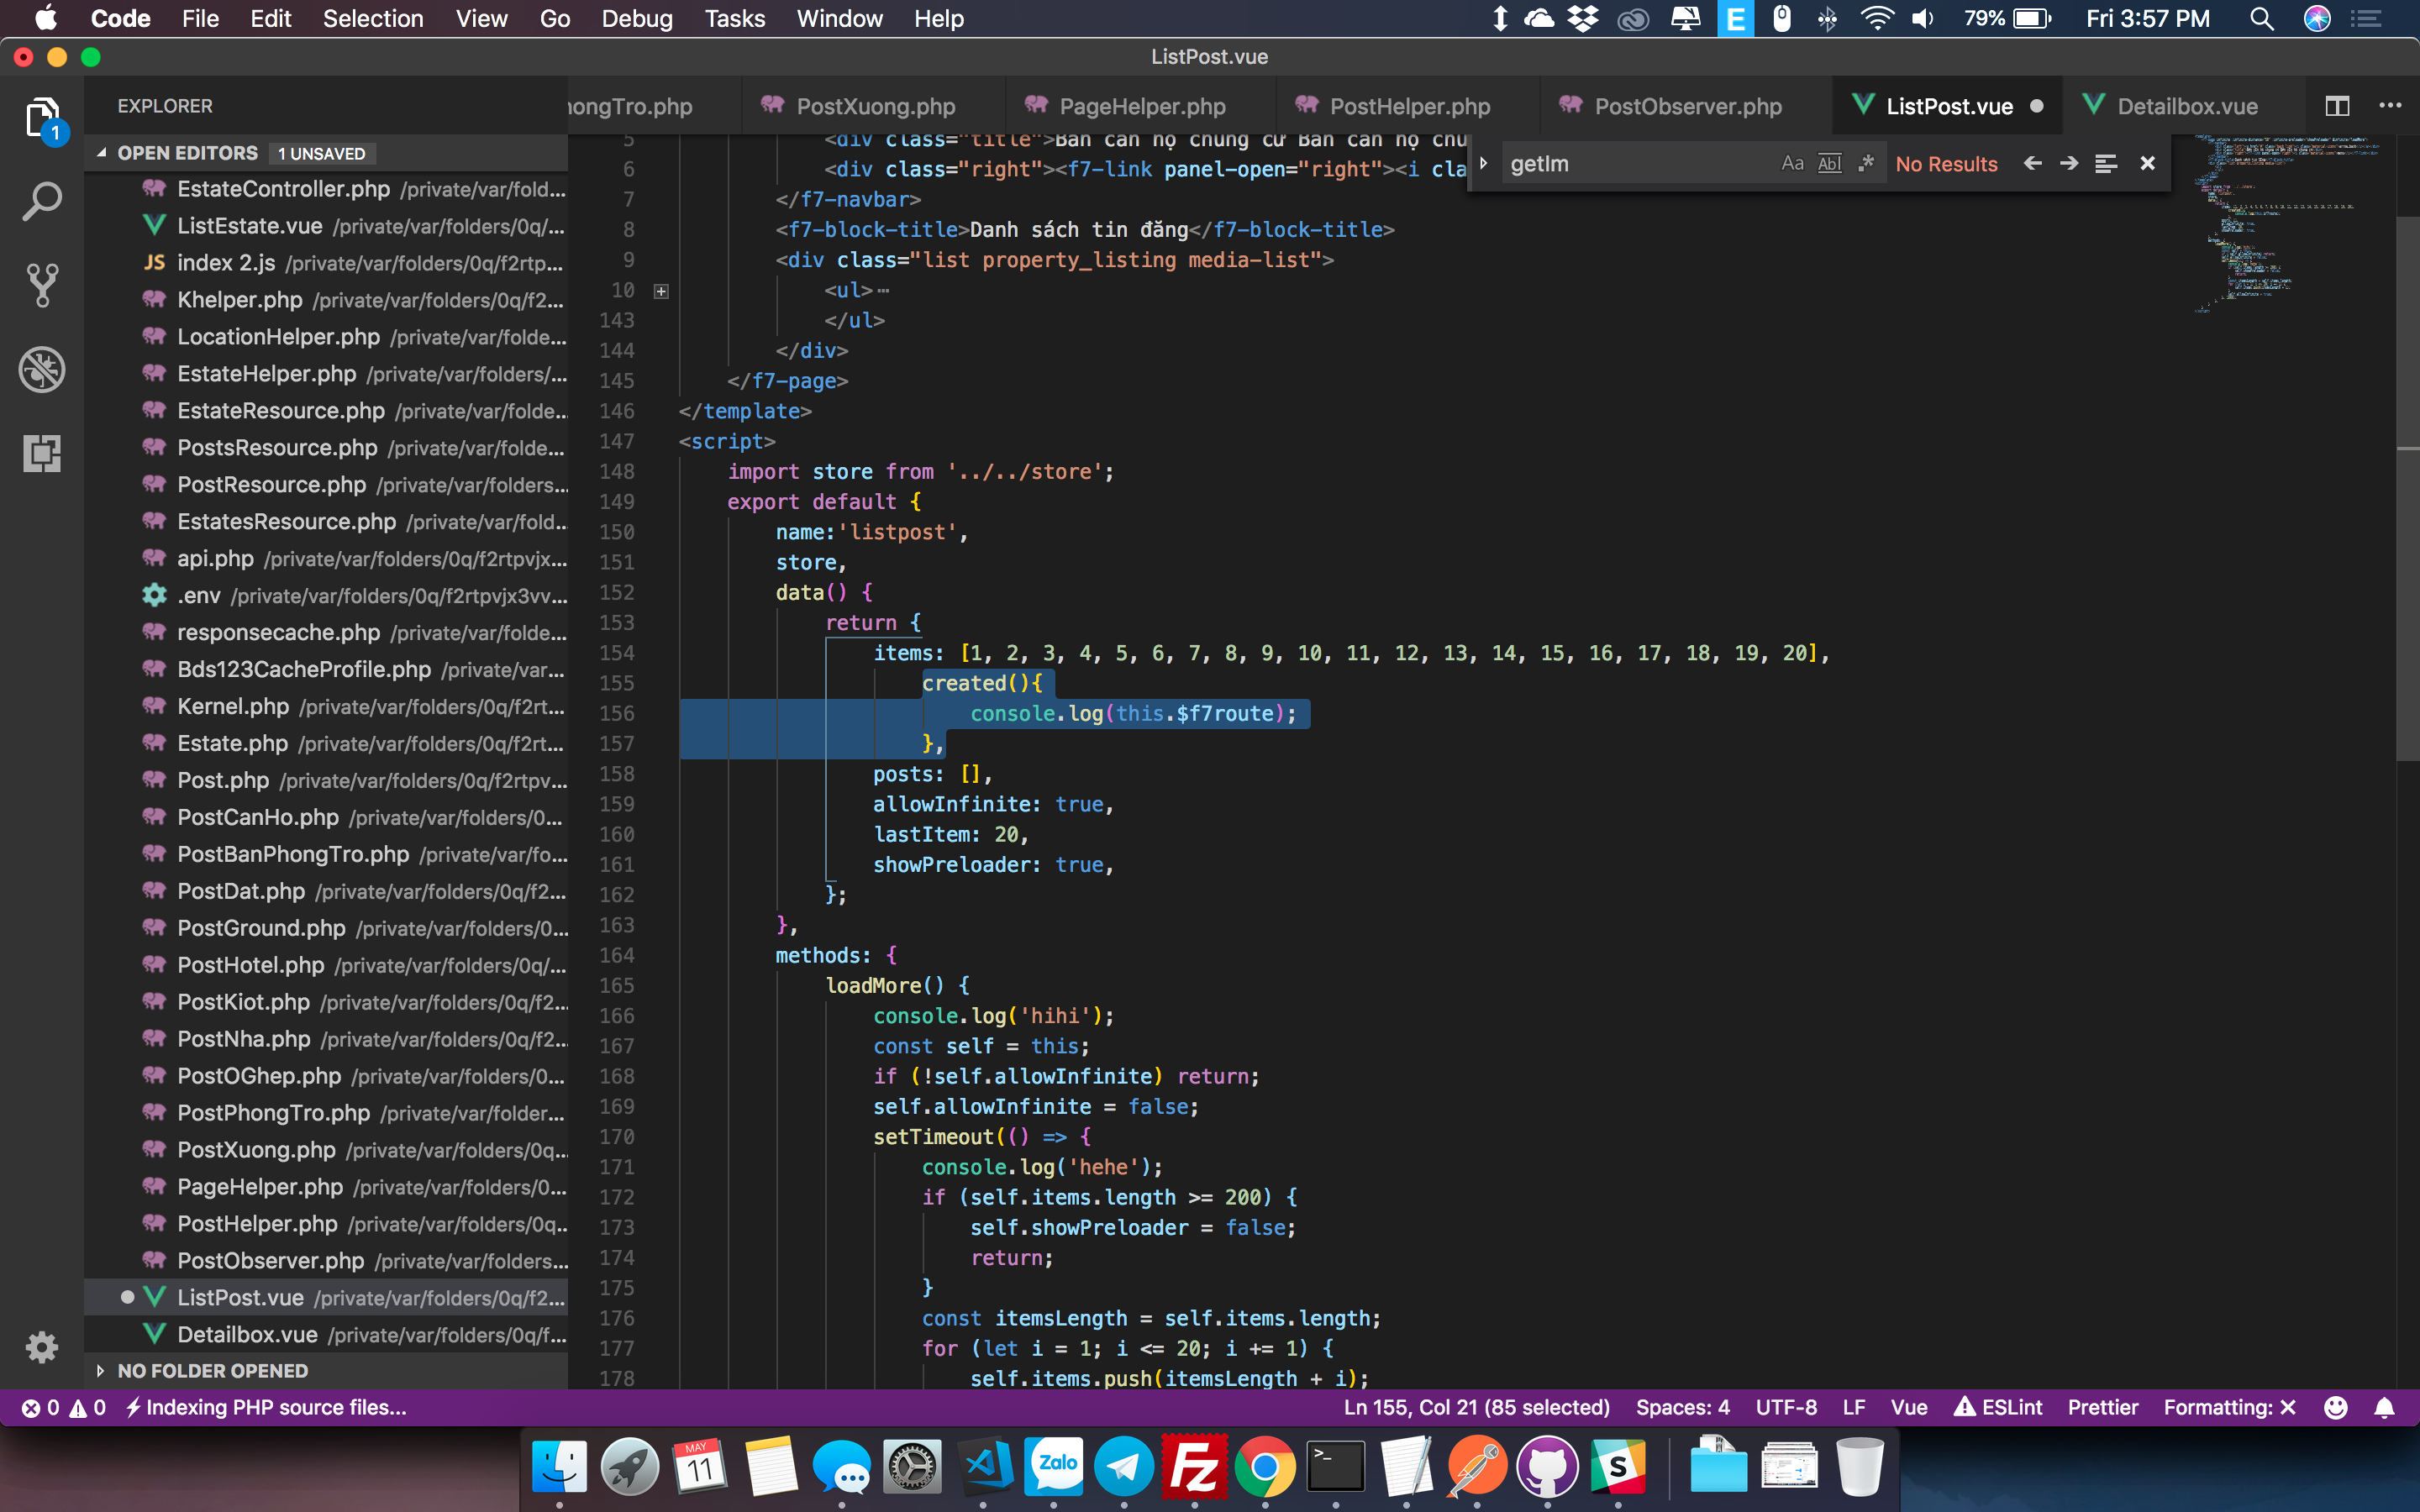Click the smiley feedback icon in status bar
The width and height of the screenshot is (2420, 1512).
point(2337,1407)
